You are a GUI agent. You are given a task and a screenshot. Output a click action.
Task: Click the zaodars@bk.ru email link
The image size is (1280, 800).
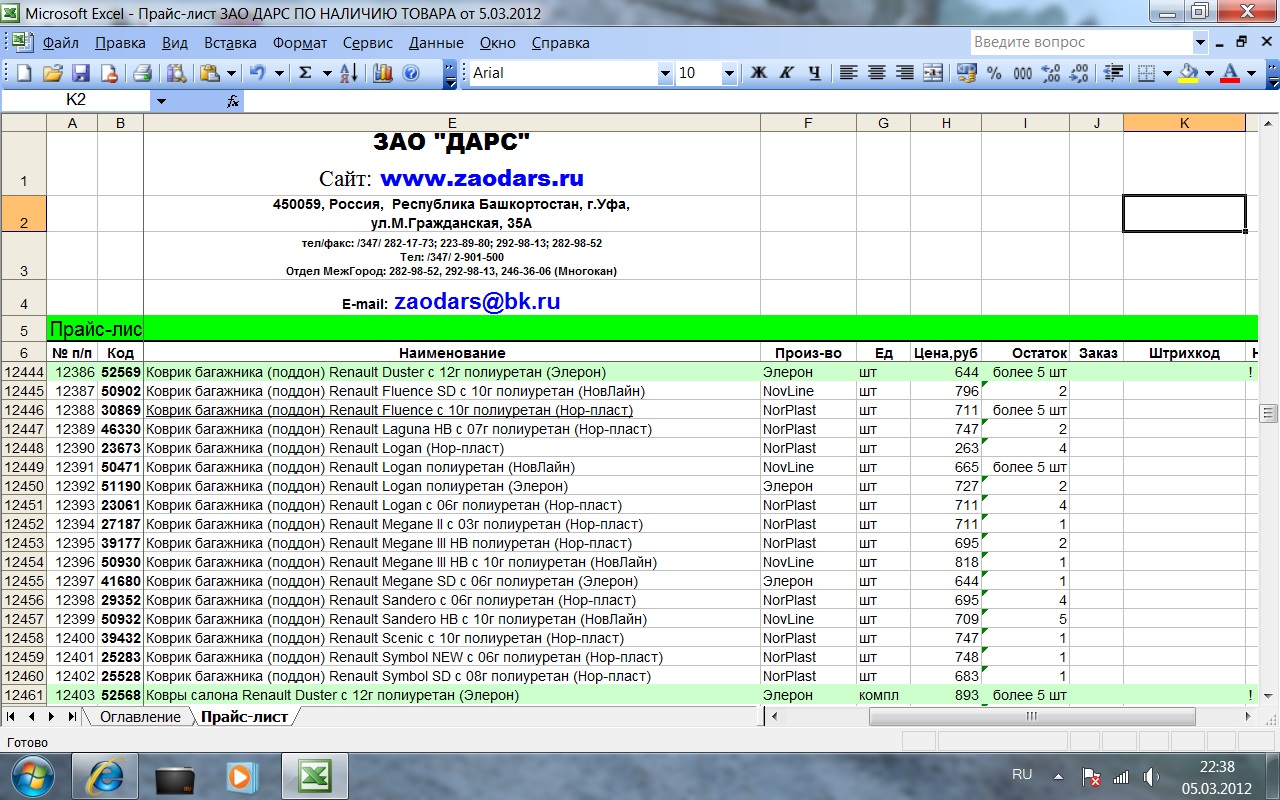point(477,302)
